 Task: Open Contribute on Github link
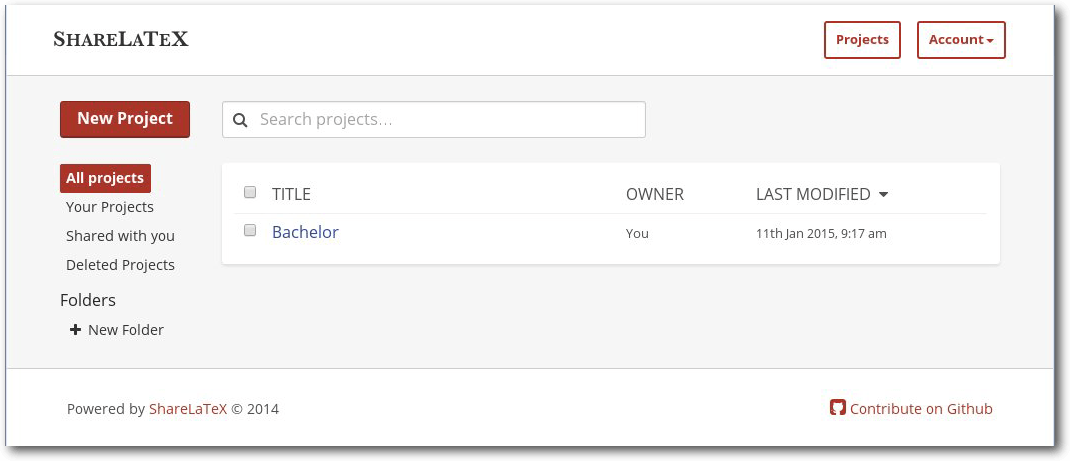coord(921,409)
